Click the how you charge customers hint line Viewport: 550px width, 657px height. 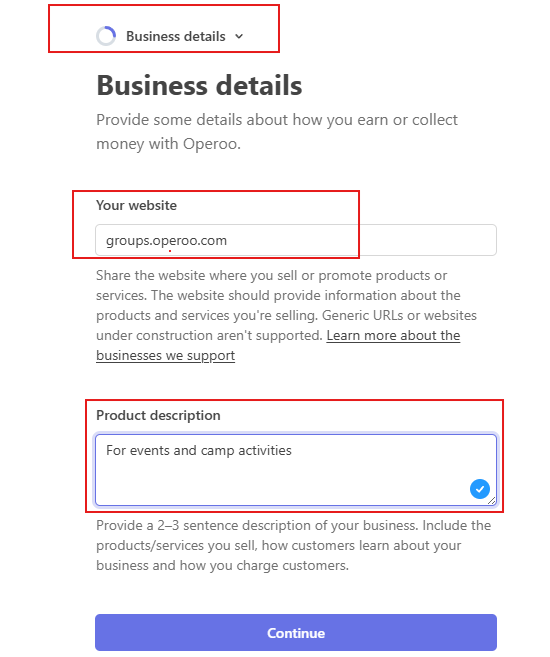point(222,566)
